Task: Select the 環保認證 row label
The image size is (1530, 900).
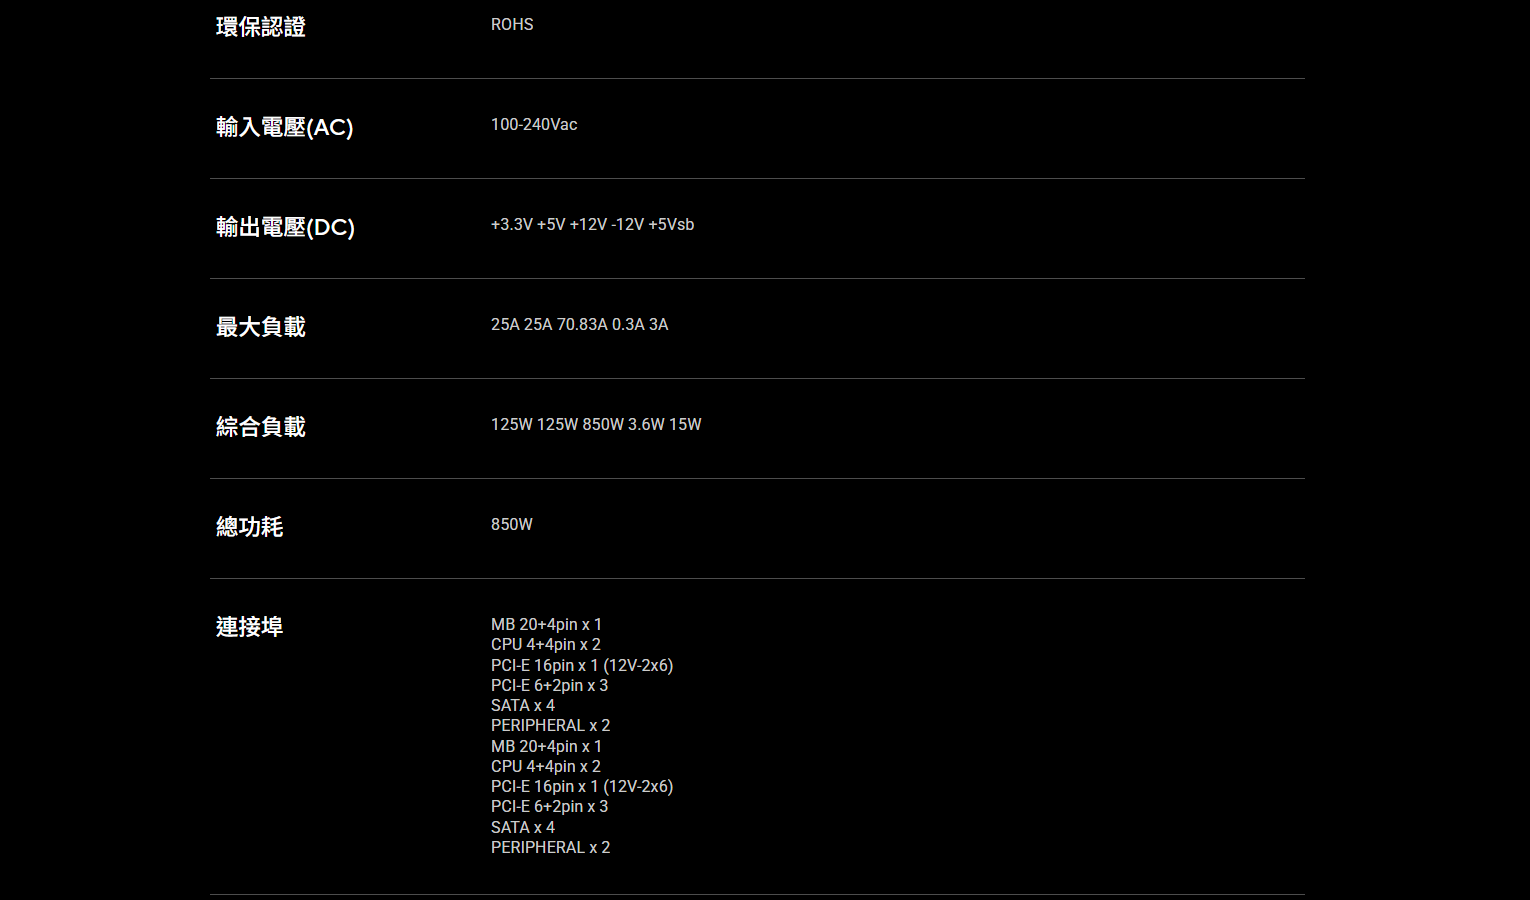Action: pos(261,27)
